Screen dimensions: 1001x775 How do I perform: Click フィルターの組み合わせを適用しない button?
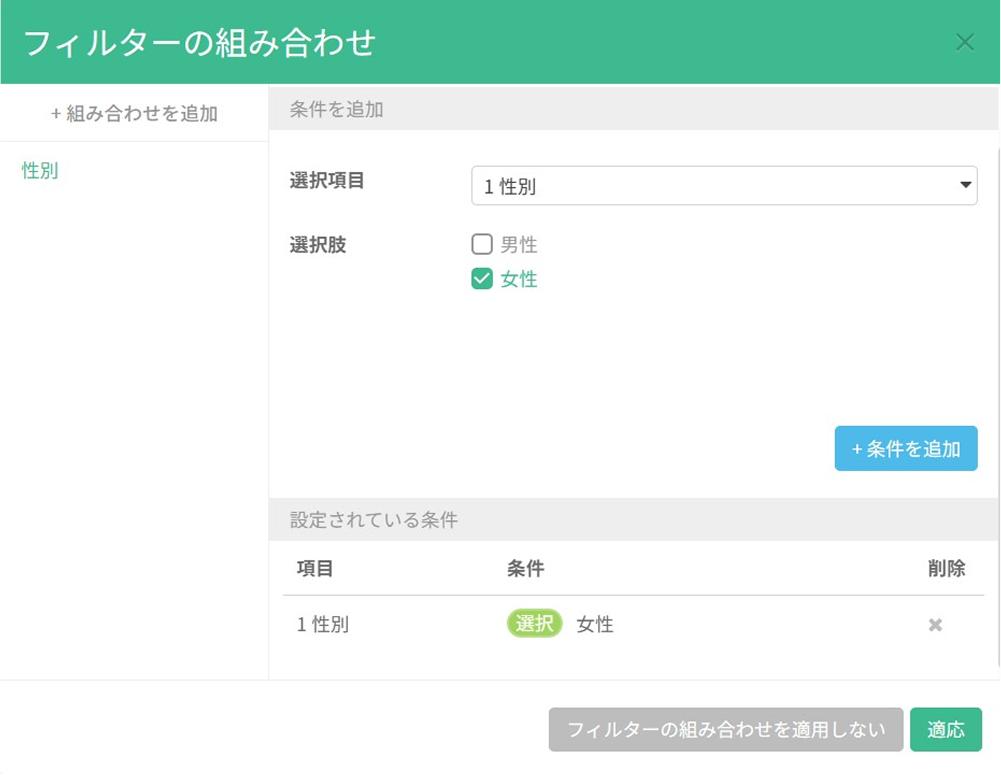pos(726,729)
